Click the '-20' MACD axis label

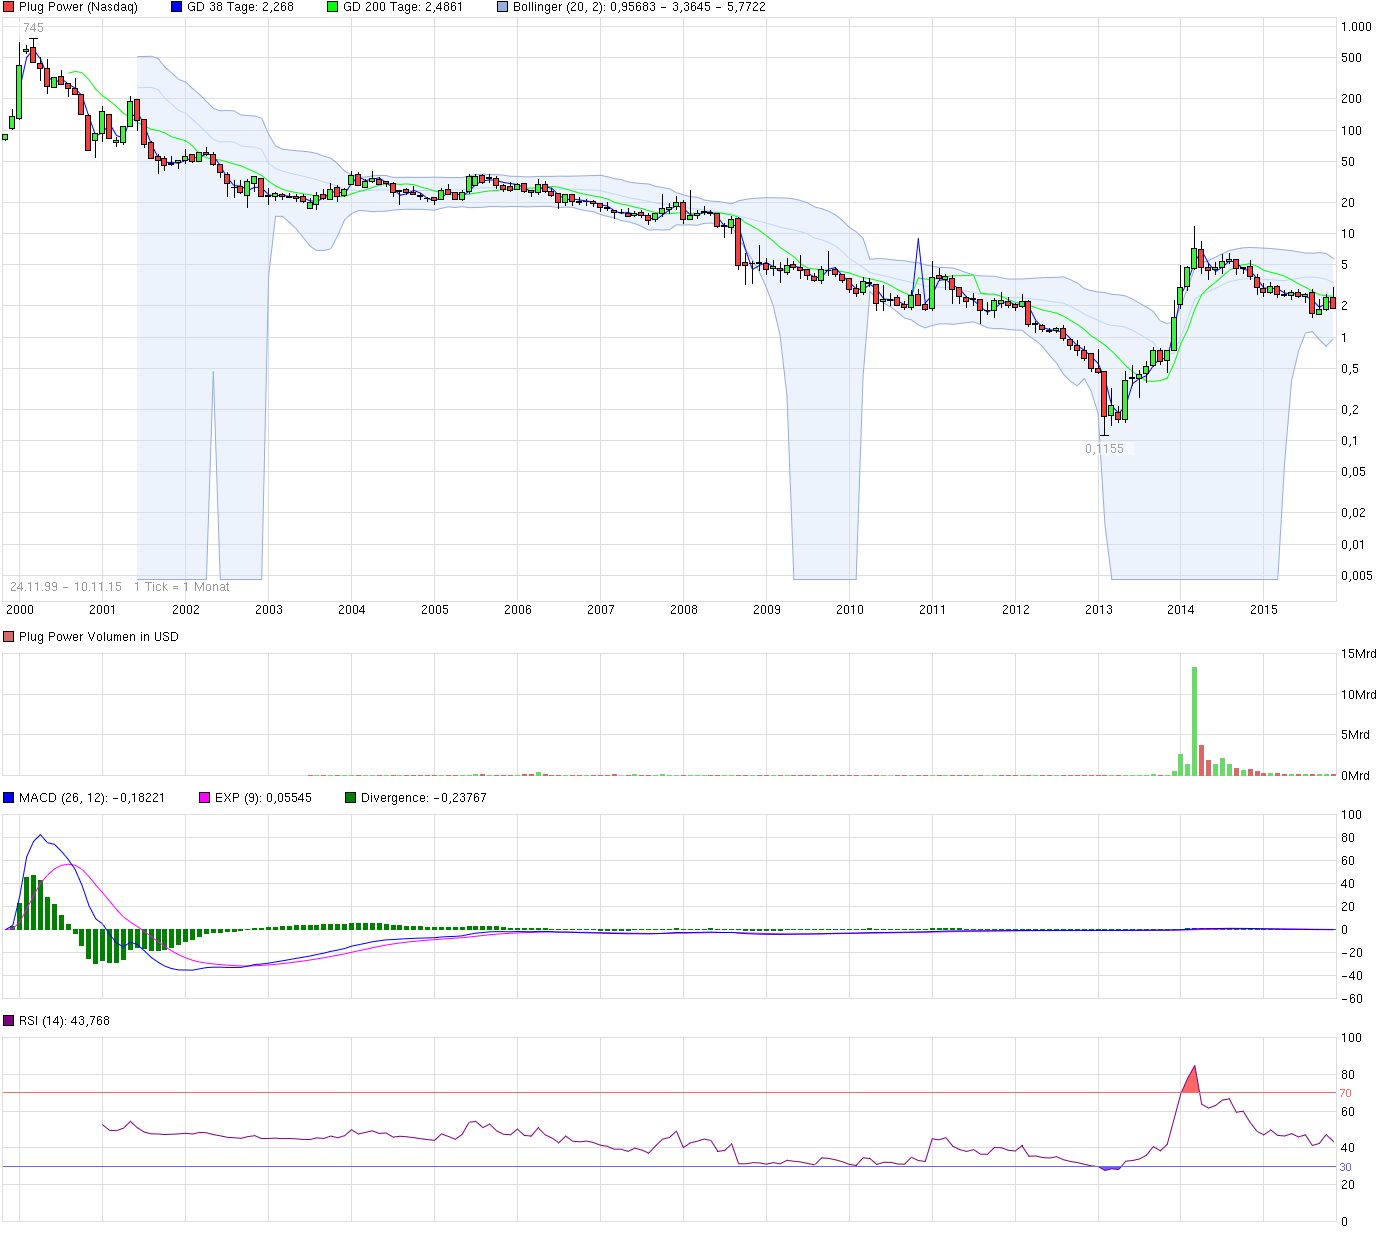(x=1351, y=953)
